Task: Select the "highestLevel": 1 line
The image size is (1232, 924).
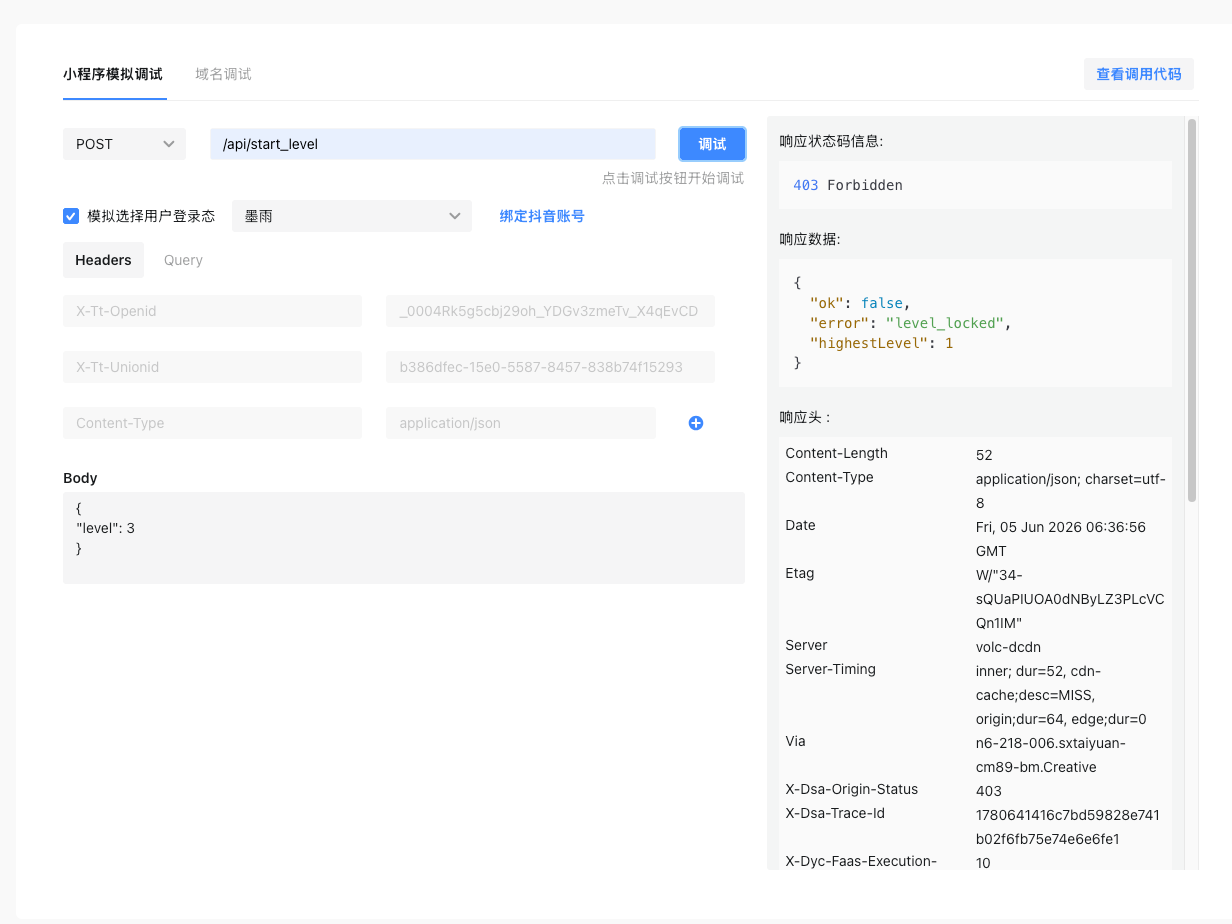Action: (x=881, y=343)
